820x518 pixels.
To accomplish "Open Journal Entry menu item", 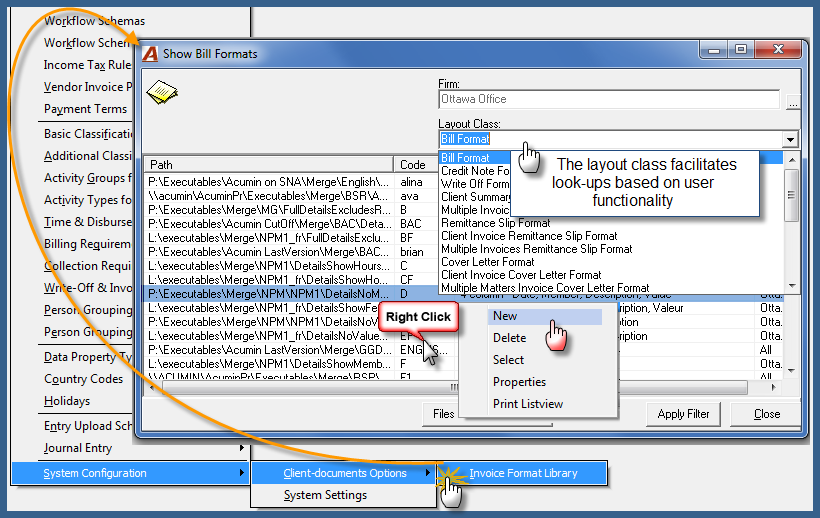I will click(78, 448).
